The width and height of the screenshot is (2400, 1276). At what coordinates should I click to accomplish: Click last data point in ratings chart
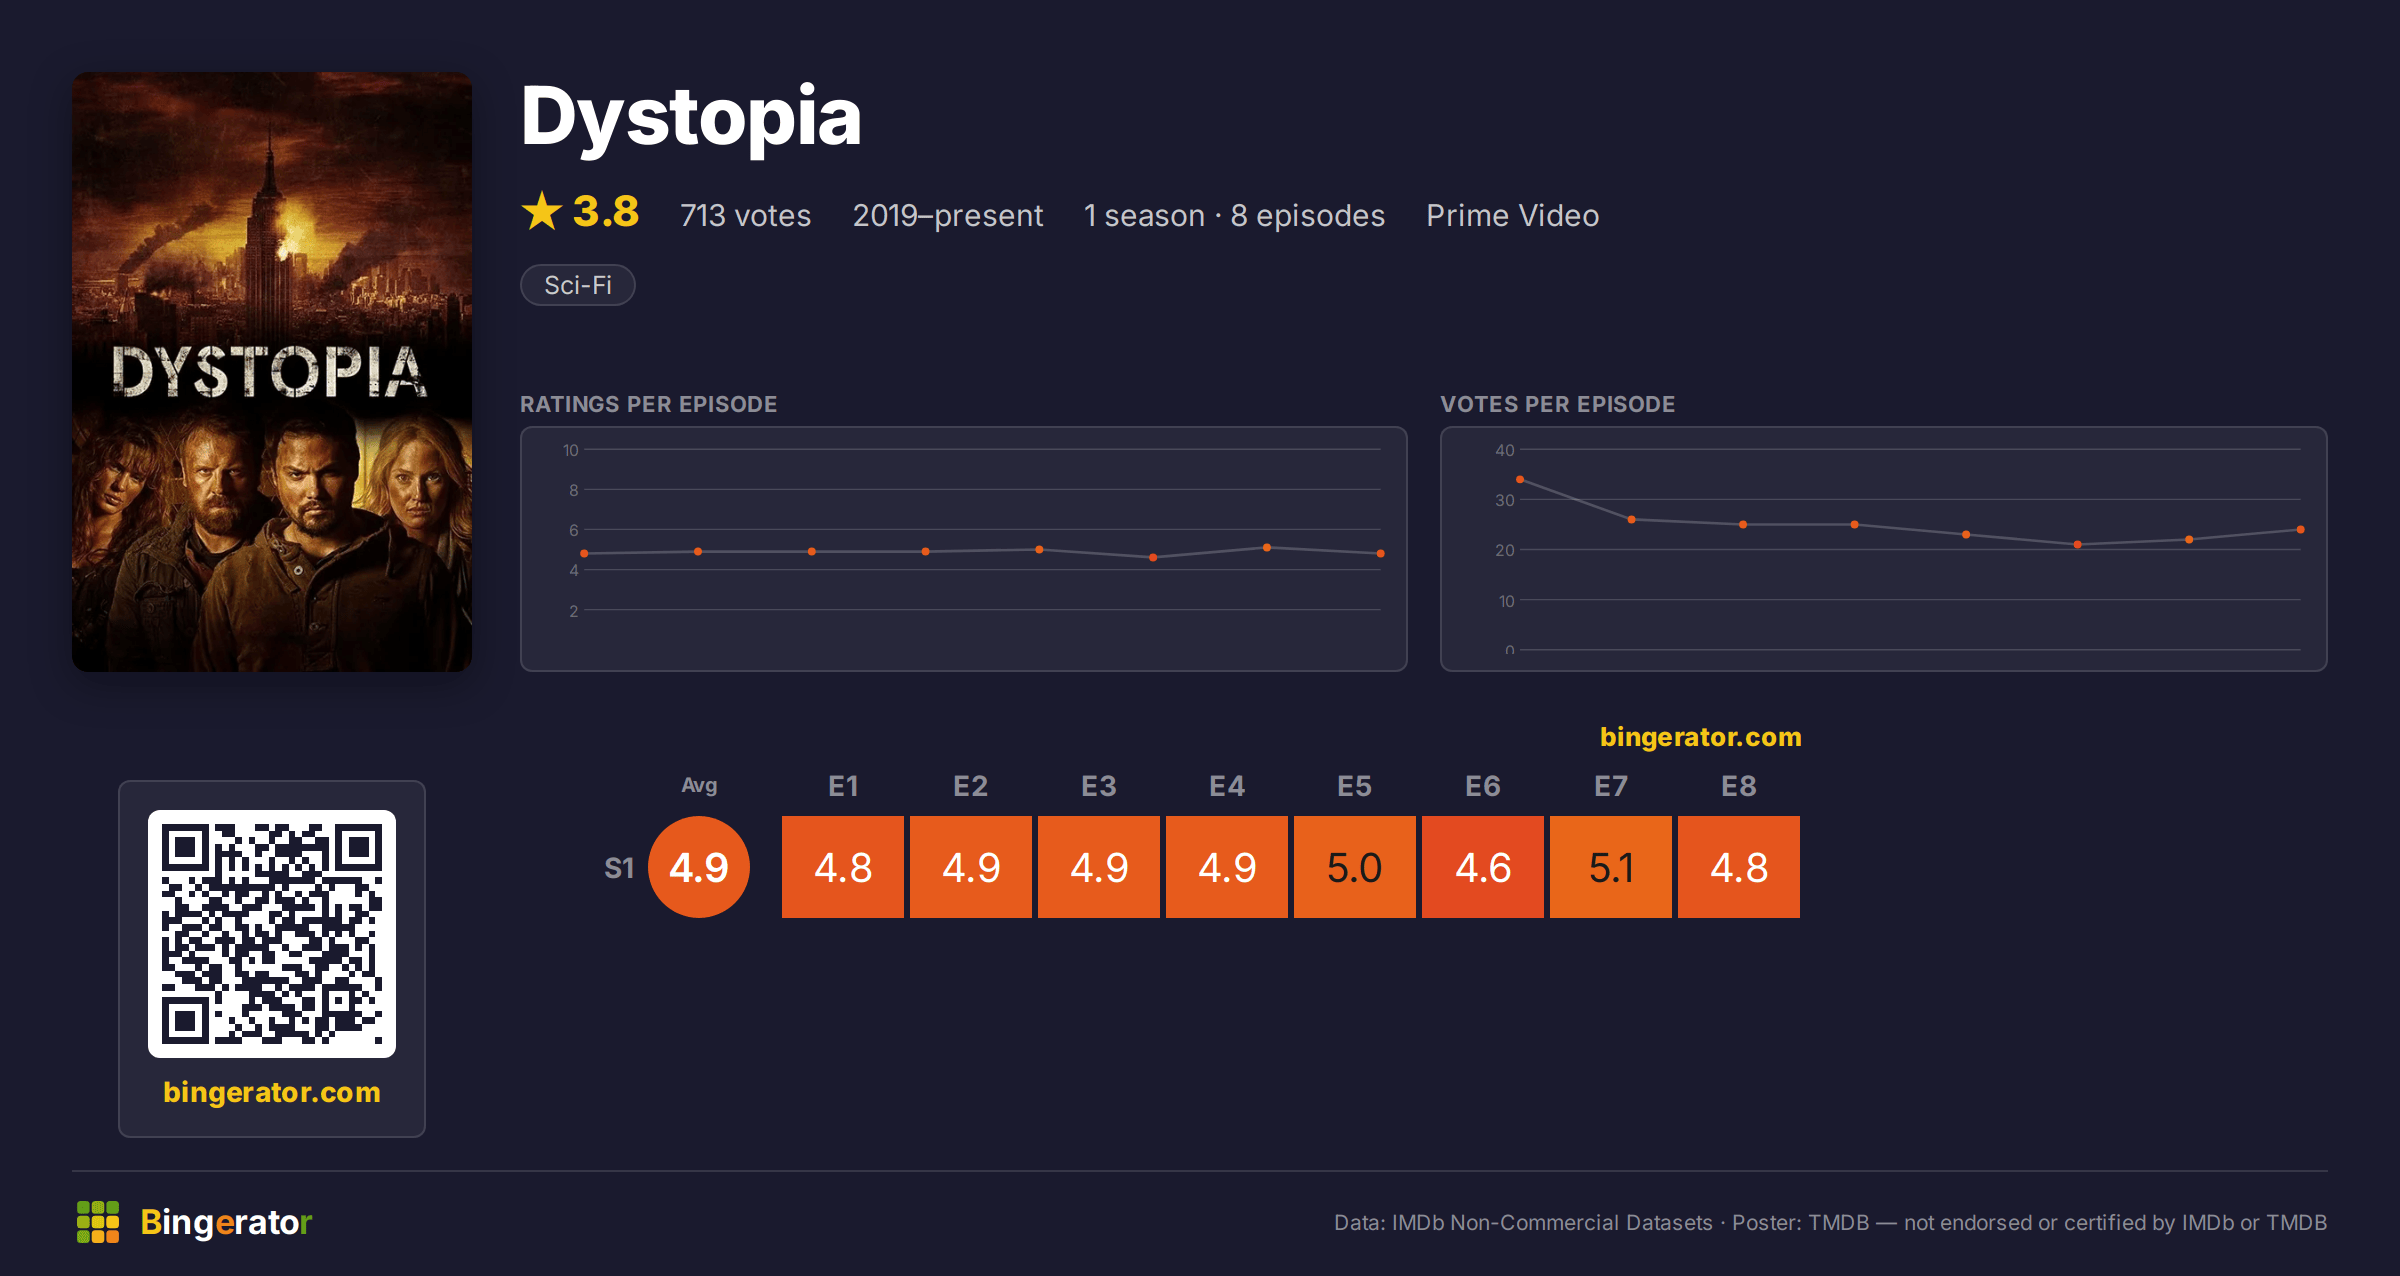pyautogui.click(x=1381, y=553)
